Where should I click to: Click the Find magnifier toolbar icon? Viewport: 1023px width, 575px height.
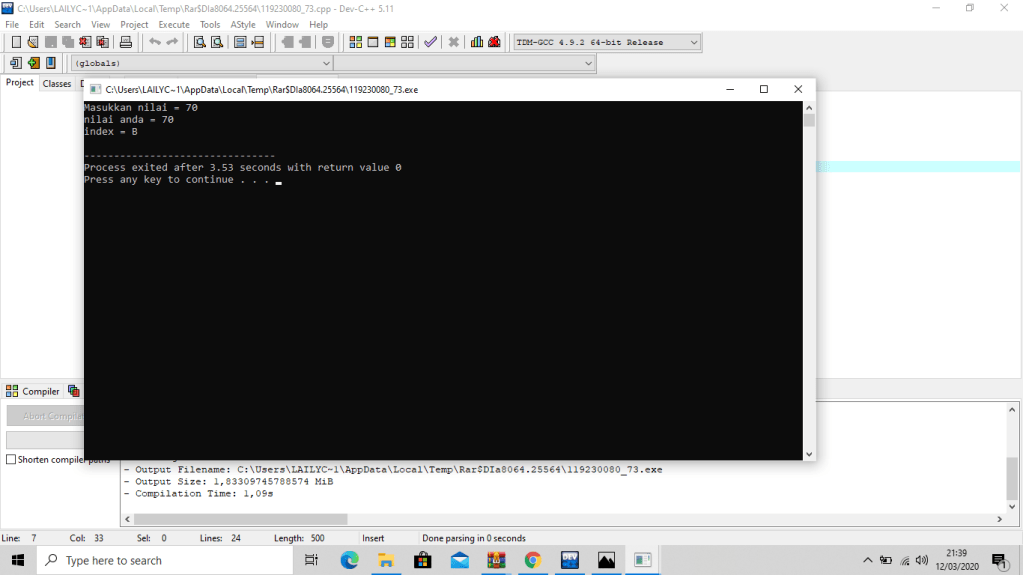pos(200,42)
